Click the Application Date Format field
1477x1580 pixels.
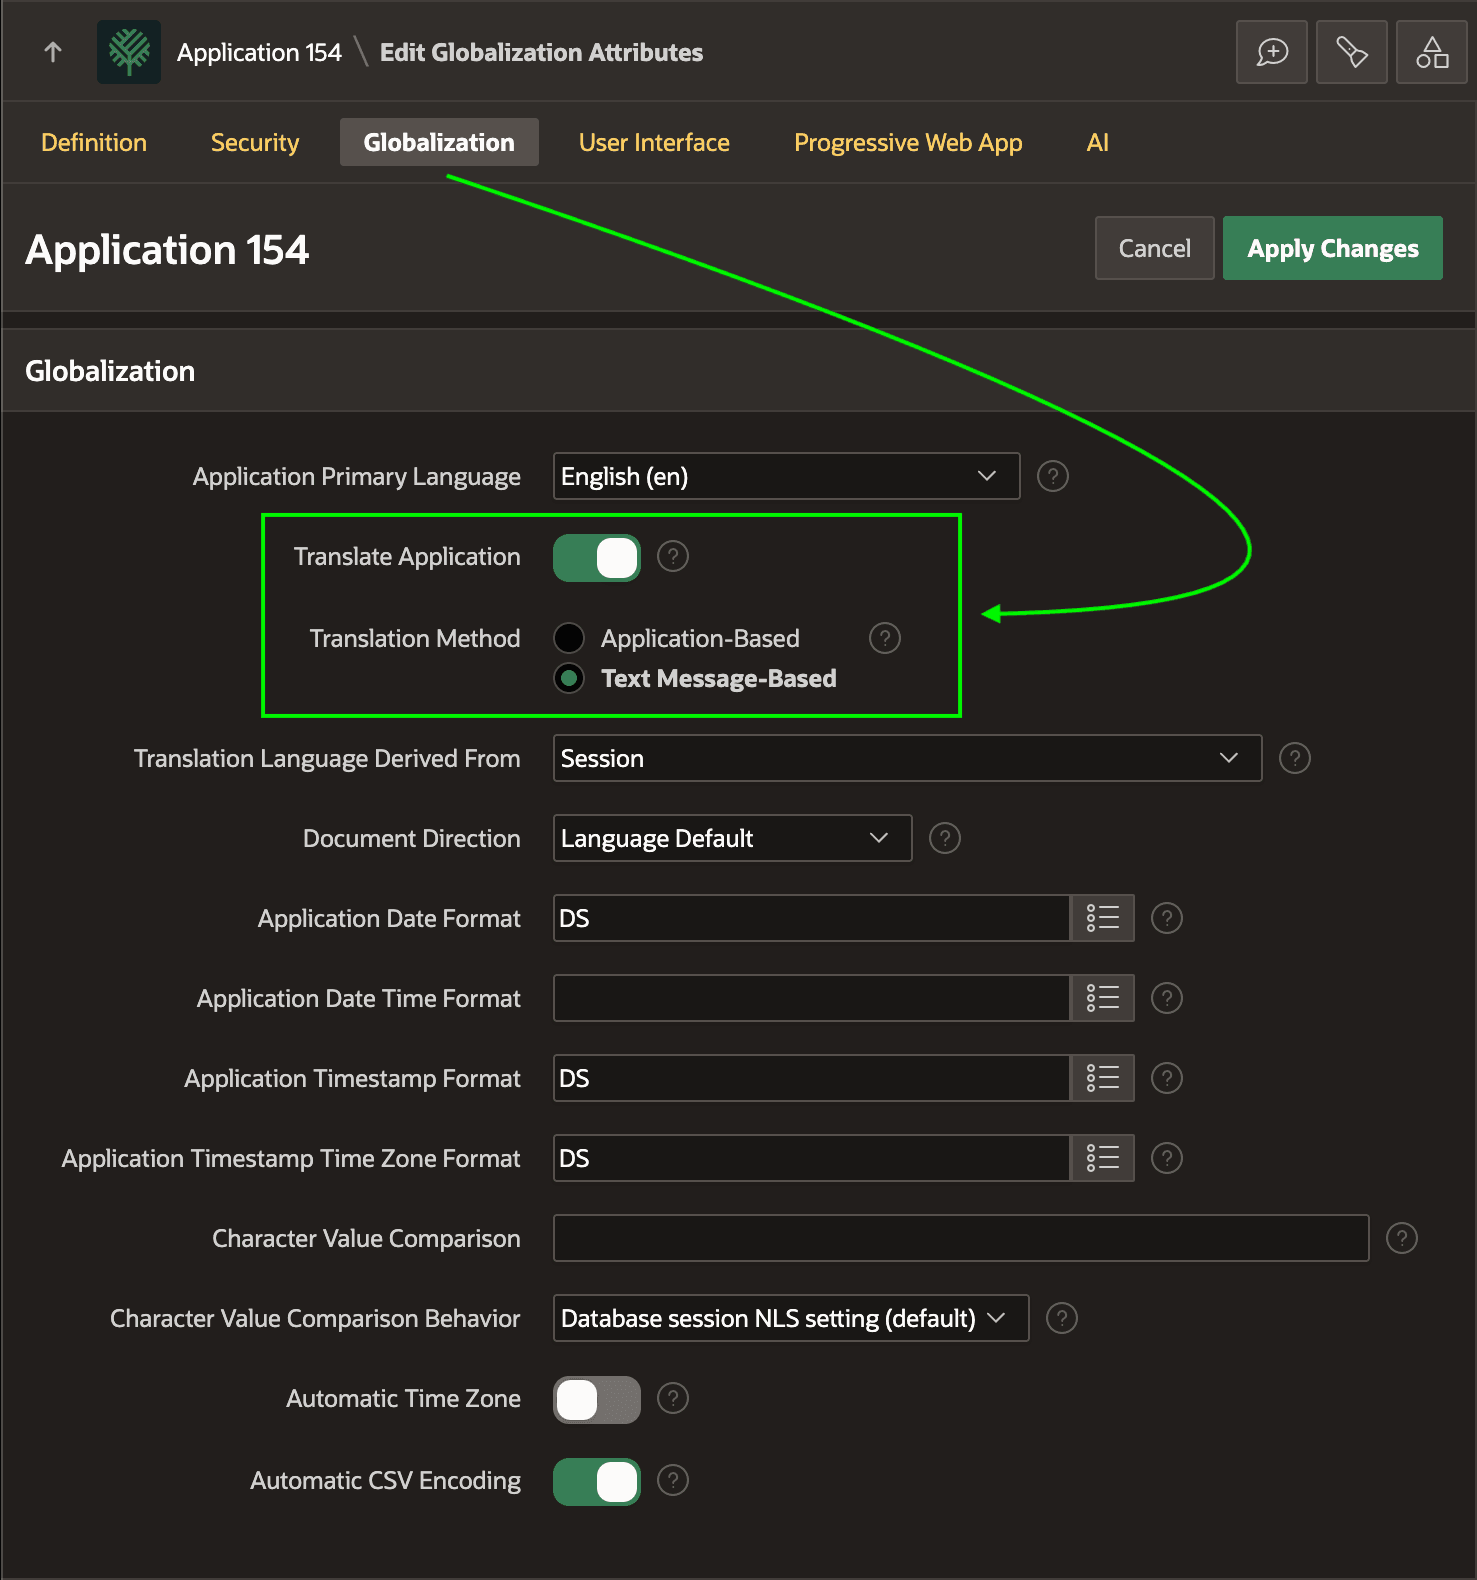click(812, 918)
